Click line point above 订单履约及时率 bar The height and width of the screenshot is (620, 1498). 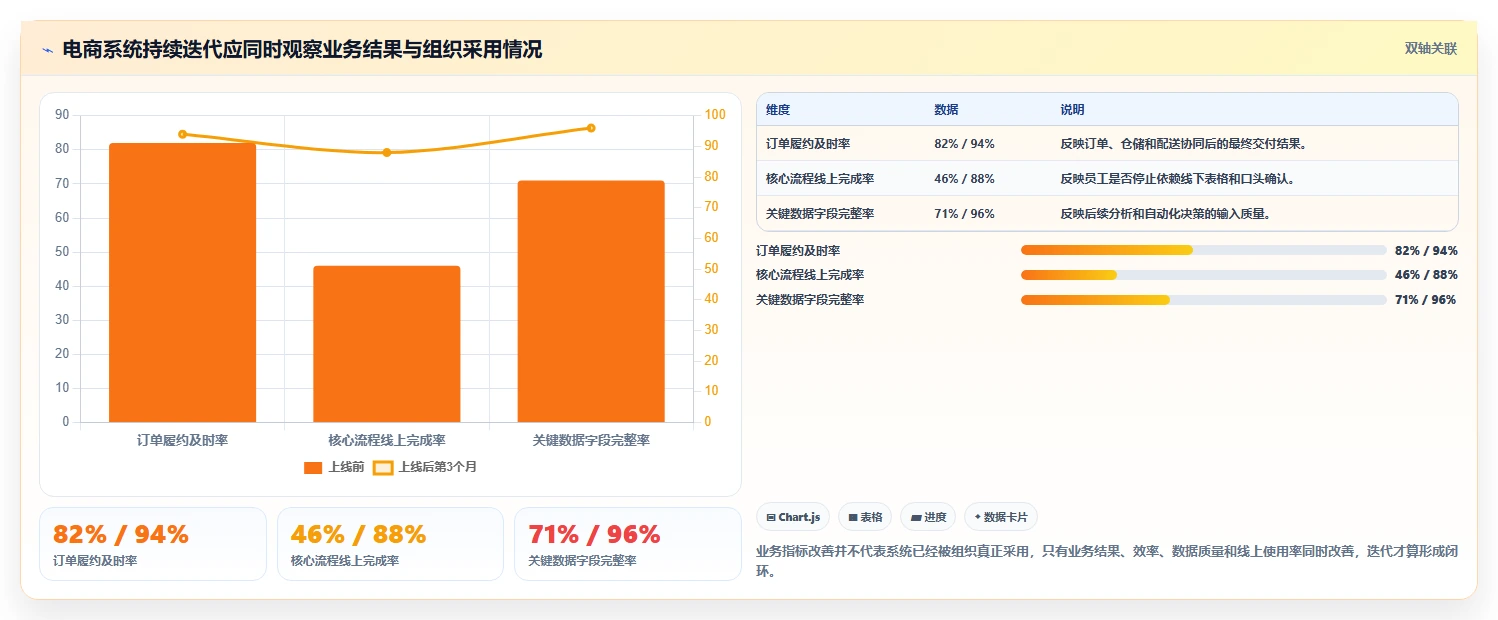182,134
